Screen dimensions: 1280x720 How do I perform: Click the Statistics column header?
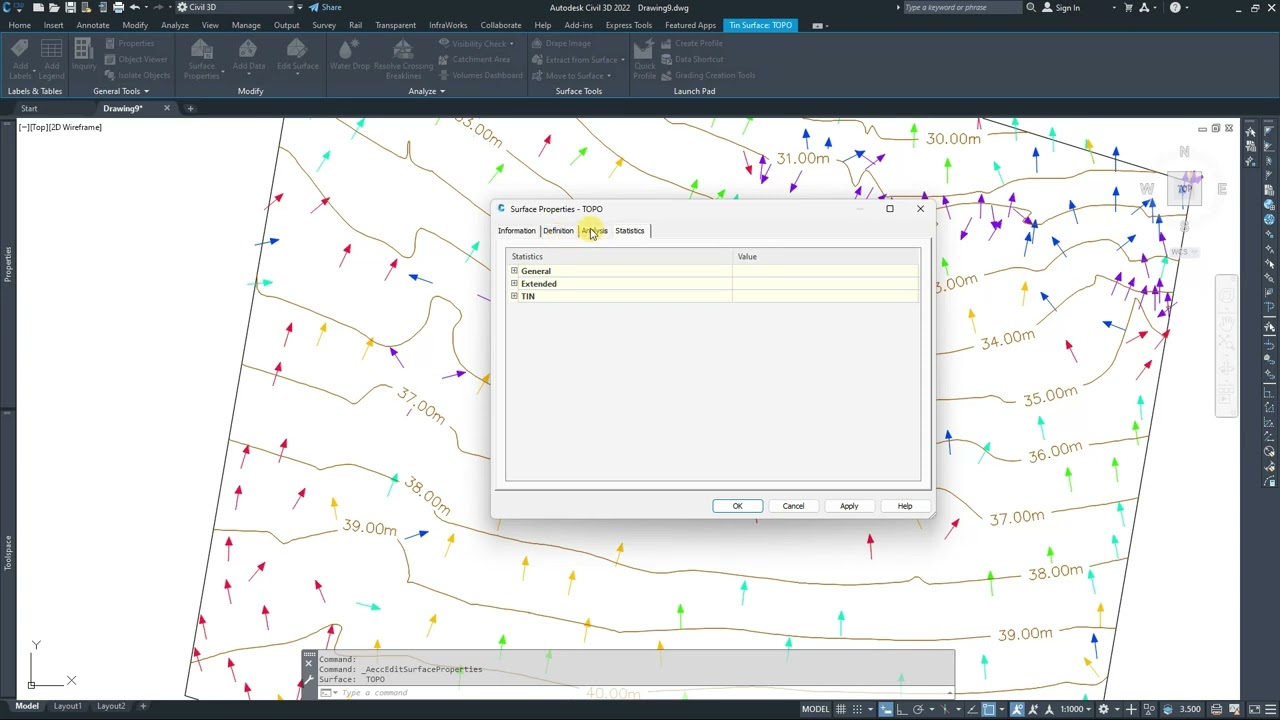(620, 257)
